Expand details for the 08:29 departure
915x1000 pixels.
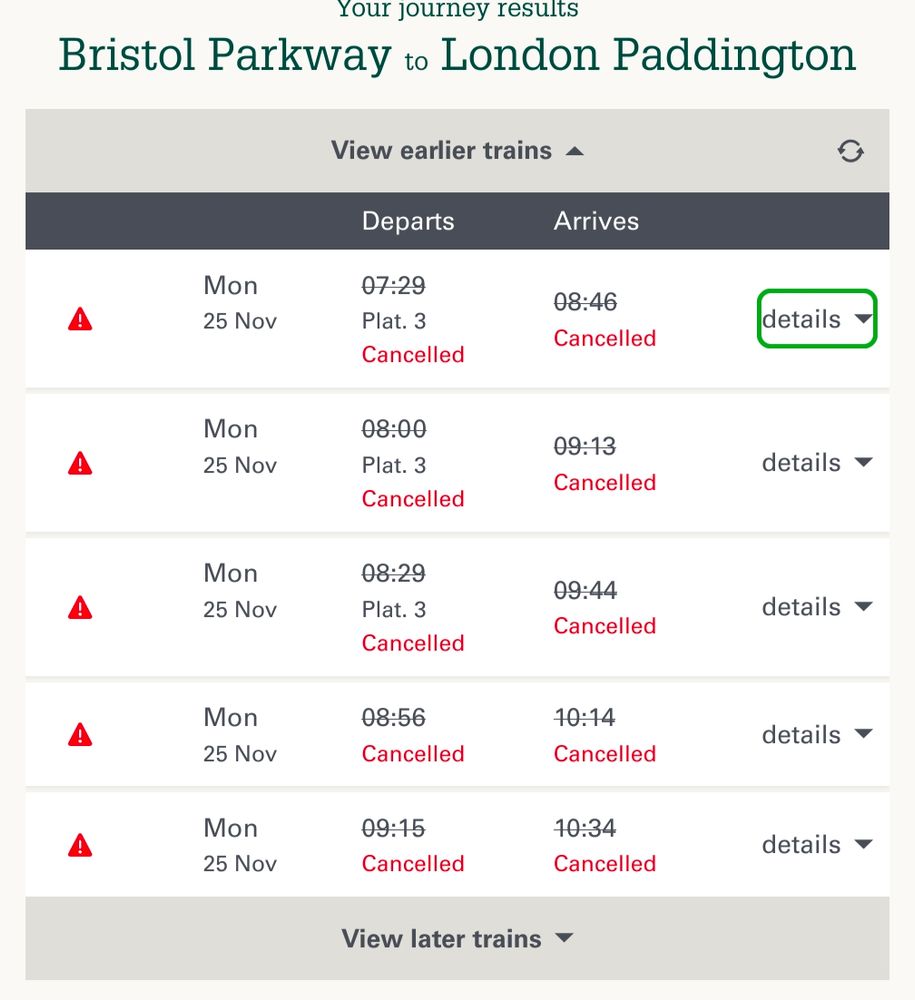[817, 607]
